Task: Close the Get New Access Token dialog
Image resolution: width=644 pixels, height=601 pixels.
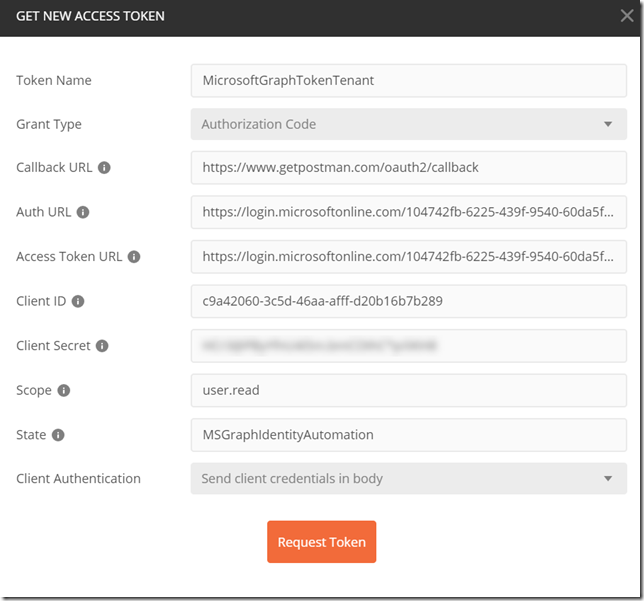Action: pyautogui.click(x=627, y=16)
